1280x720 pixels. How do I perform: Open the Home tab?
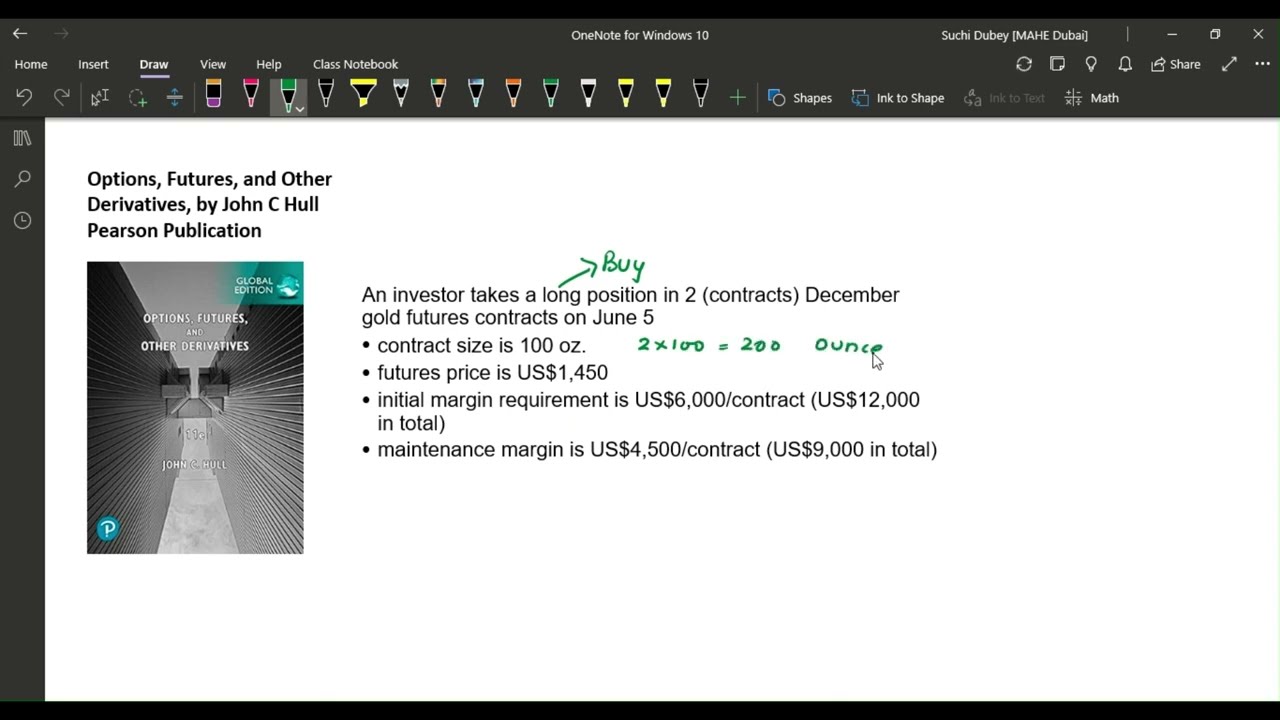point(31,64)
